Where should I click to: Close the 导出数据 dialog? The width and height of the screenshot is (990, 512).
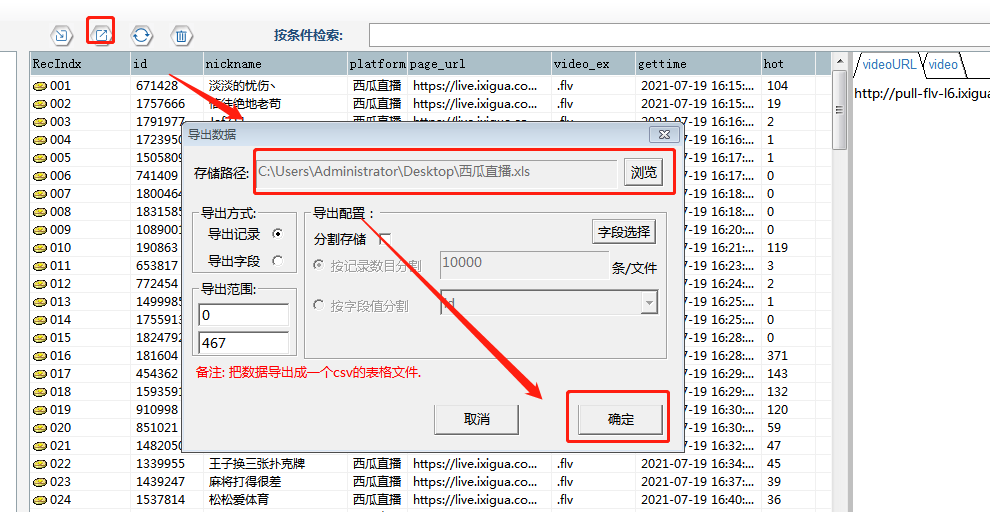(664, 134)
